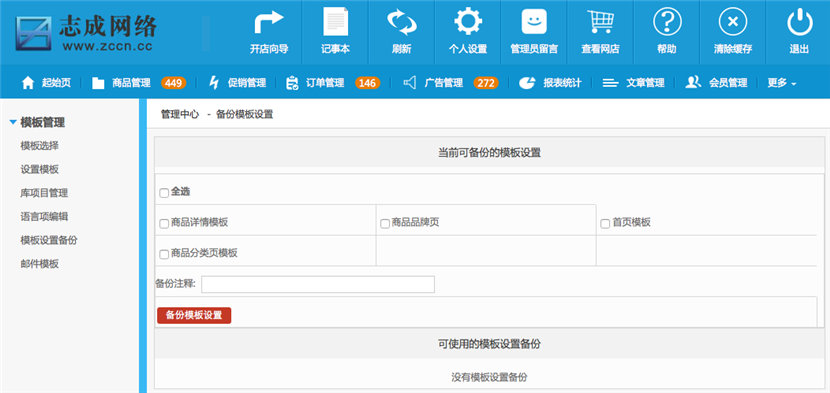Go to 模板选择 in sidebar
The image size is (830, 393).
click(39, 146)
